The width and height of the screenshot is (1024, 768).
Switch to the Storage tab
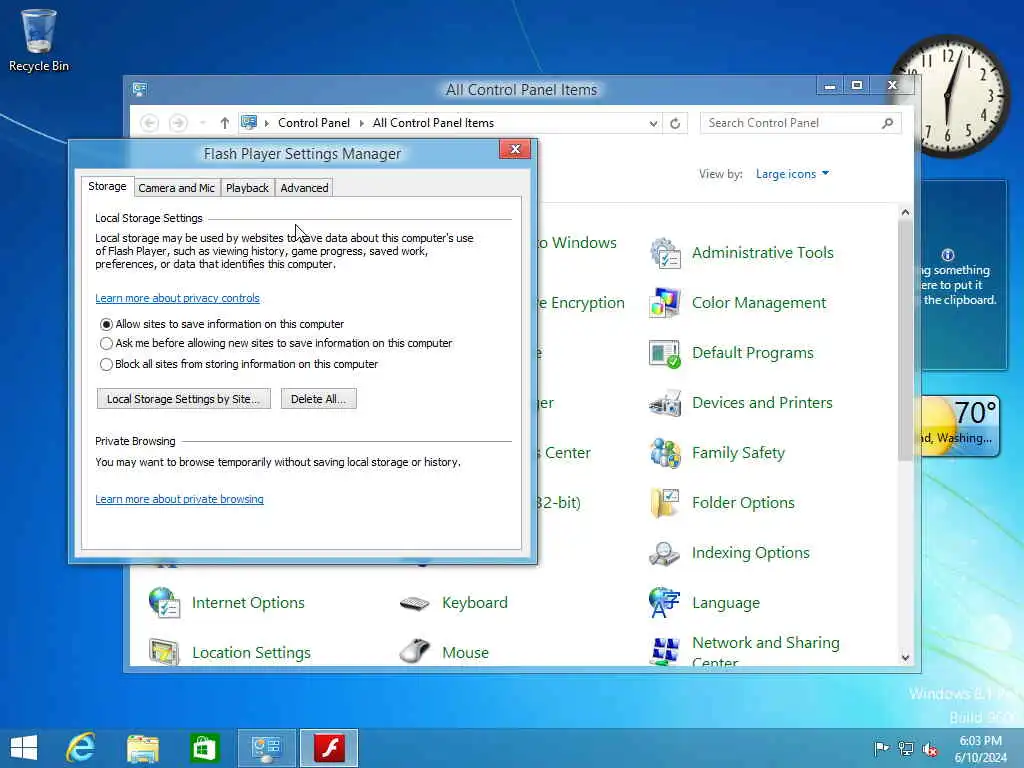tap(107, 186)
